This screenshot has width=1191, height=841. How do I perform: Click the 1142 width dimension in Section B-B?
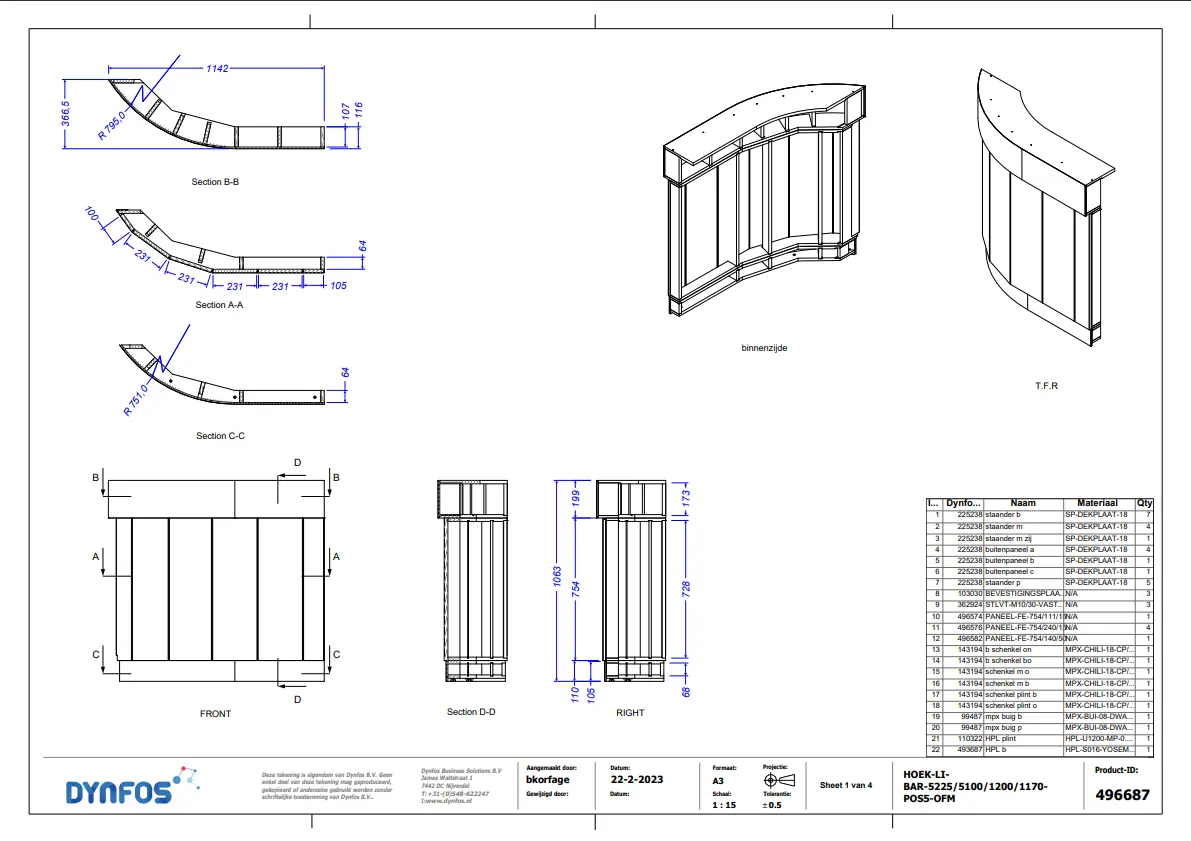[x=217, y=69]
